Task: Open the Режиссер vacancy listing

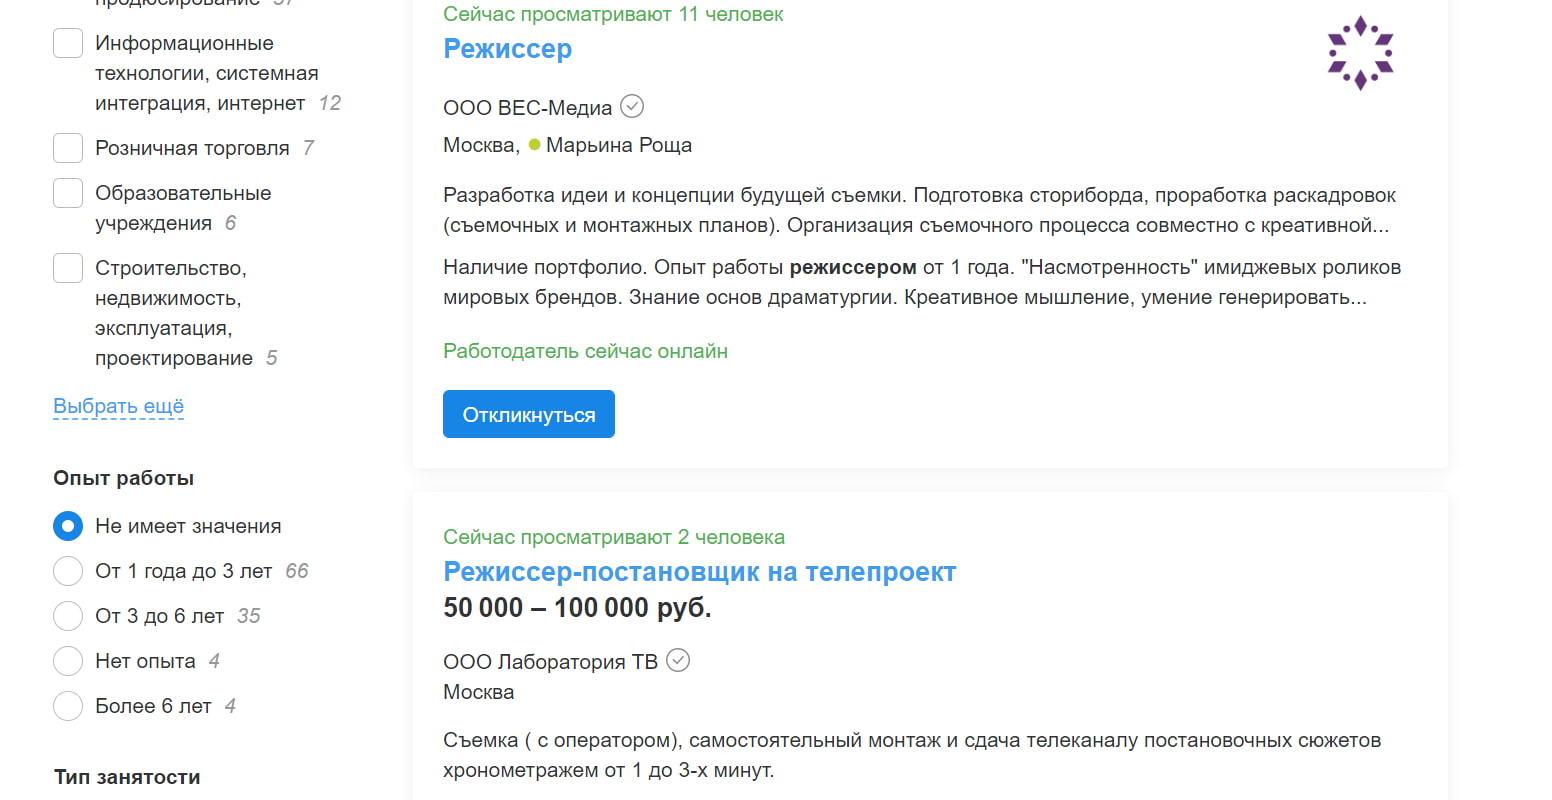Action: pos(507,48)
